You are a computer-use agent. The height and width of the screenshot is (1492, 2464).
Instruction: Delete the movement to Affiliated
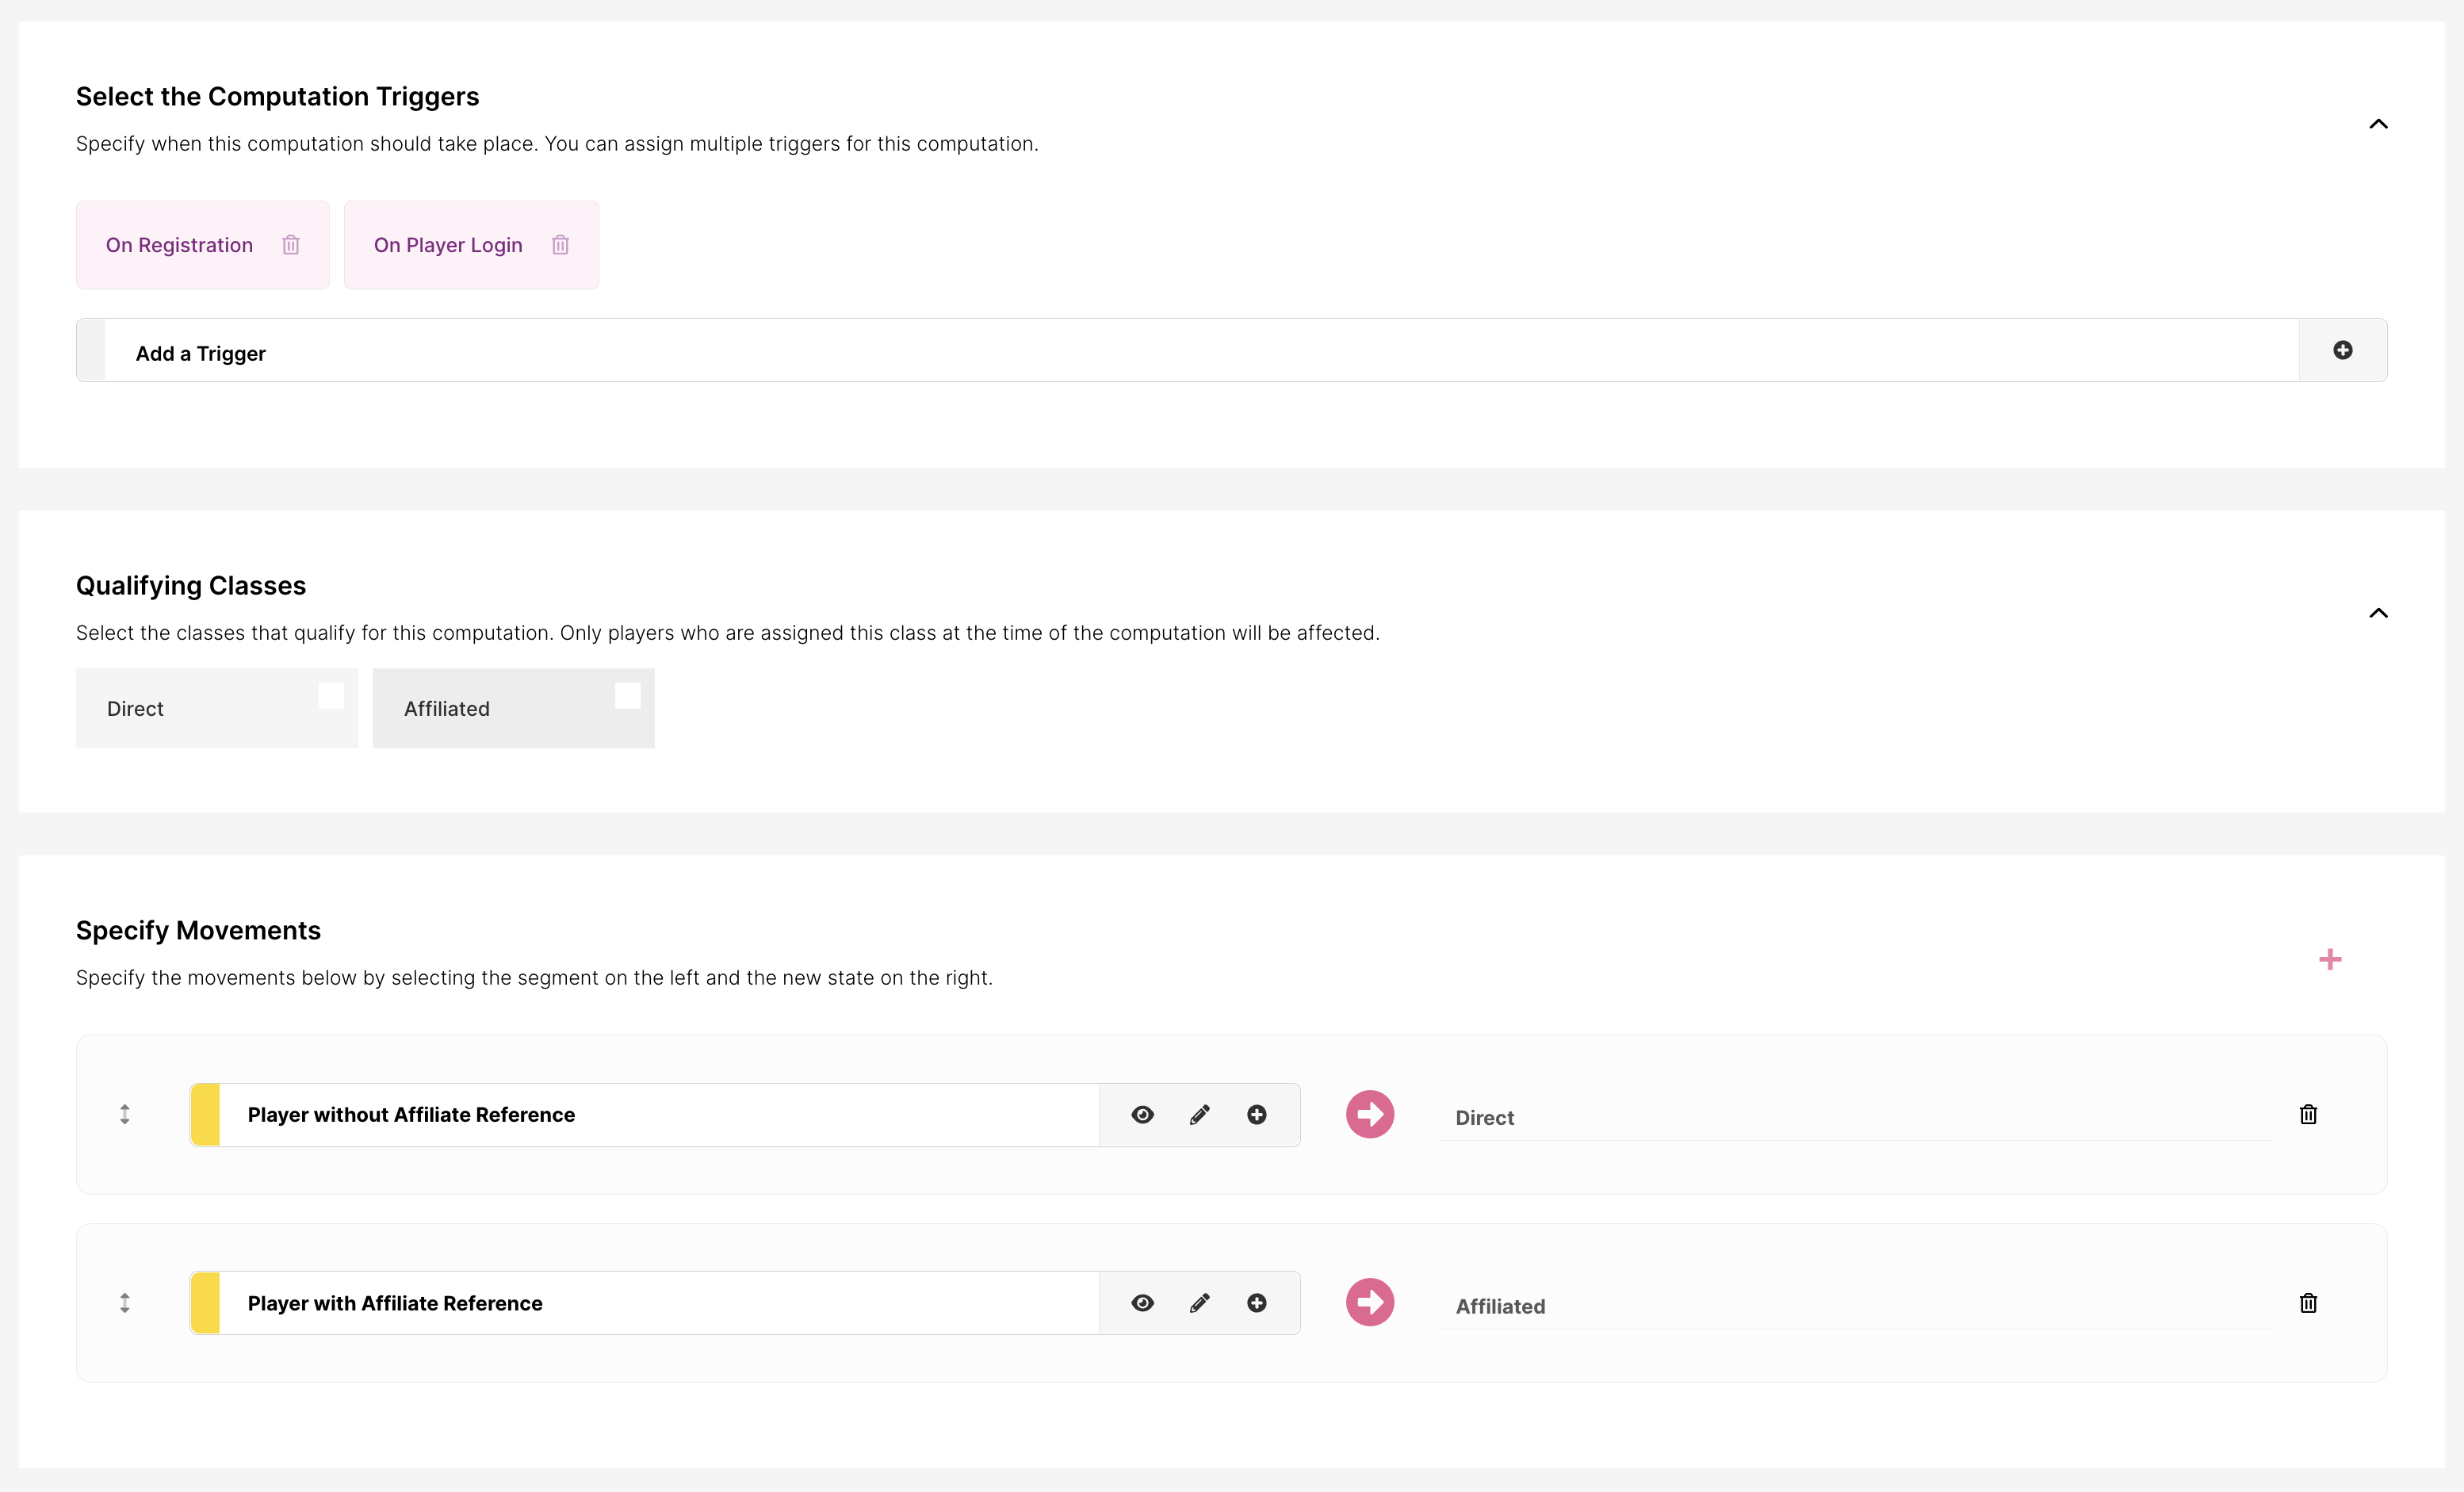(2308, 1302)
